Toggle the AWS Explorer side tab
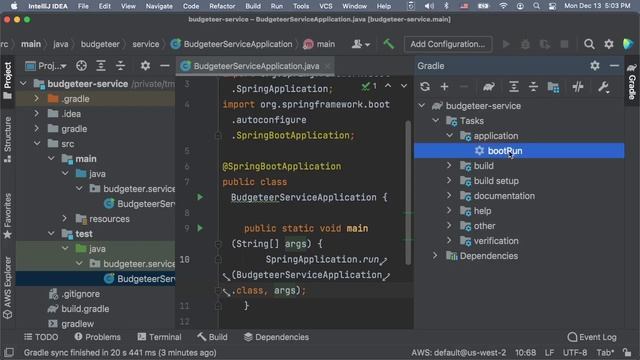Screen dimensions: 640x360 [x=7, y=287]
